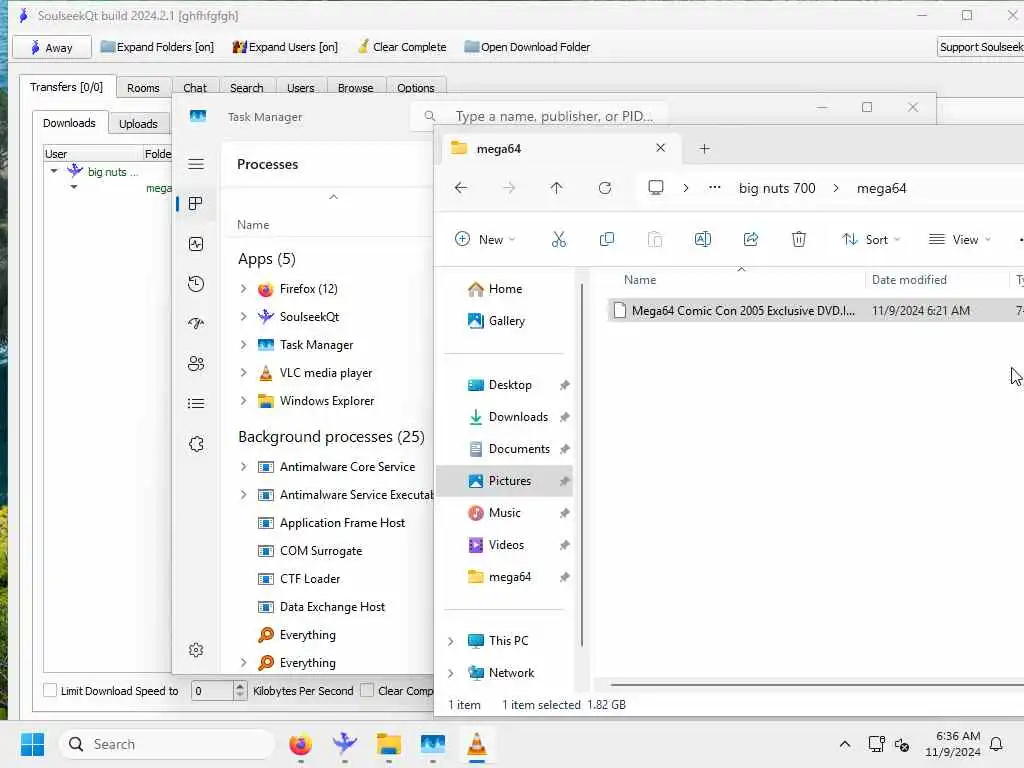Switch to Options tab in Soulseek
Image resolution: width=1024 pixels, height=768 pixels.
click(415, 88)
